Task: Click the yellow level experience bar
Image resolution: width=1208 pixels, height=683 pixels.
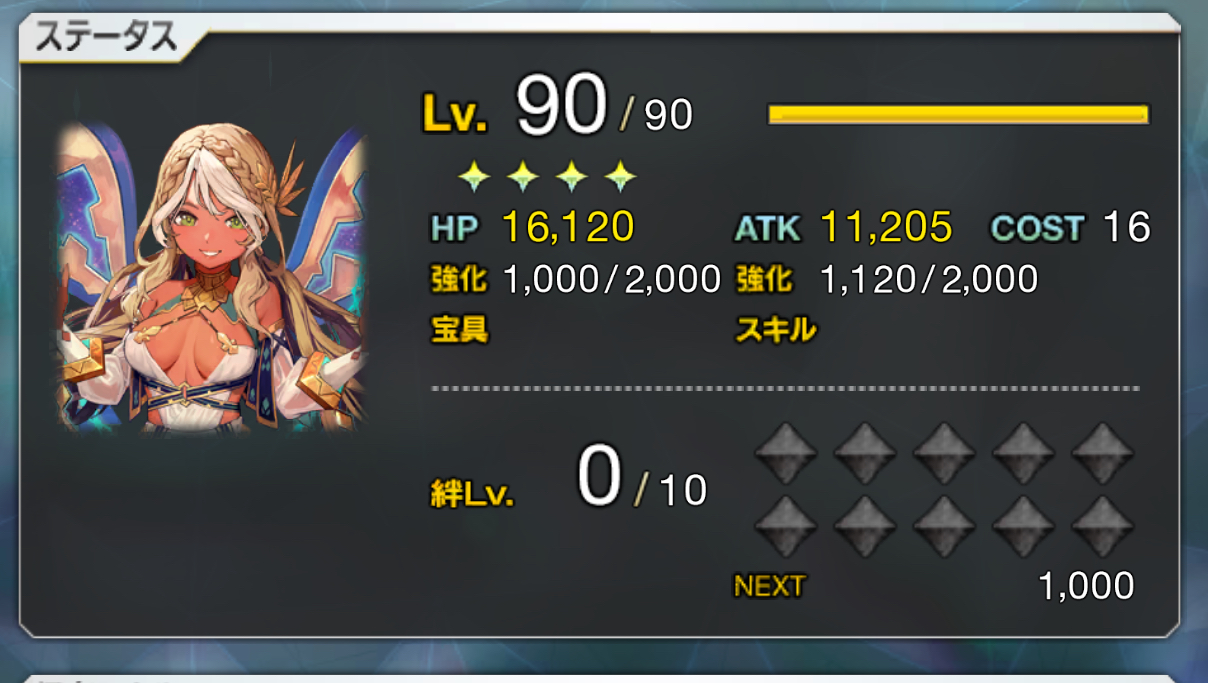Action: (958, 114)
